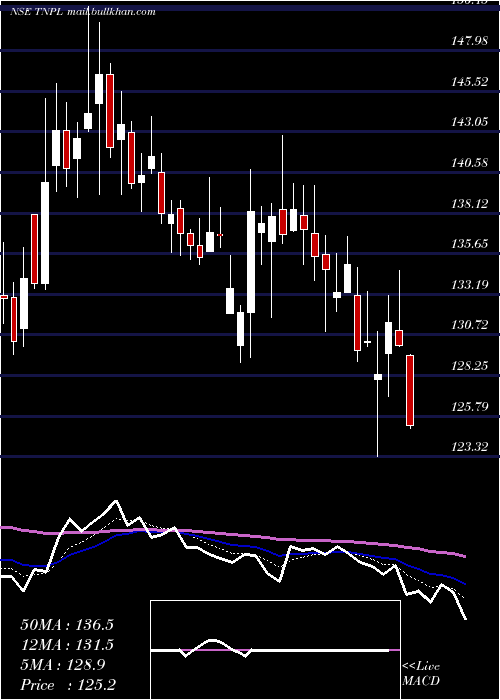Click the <<Live MACD label

[x=421, y=674]
